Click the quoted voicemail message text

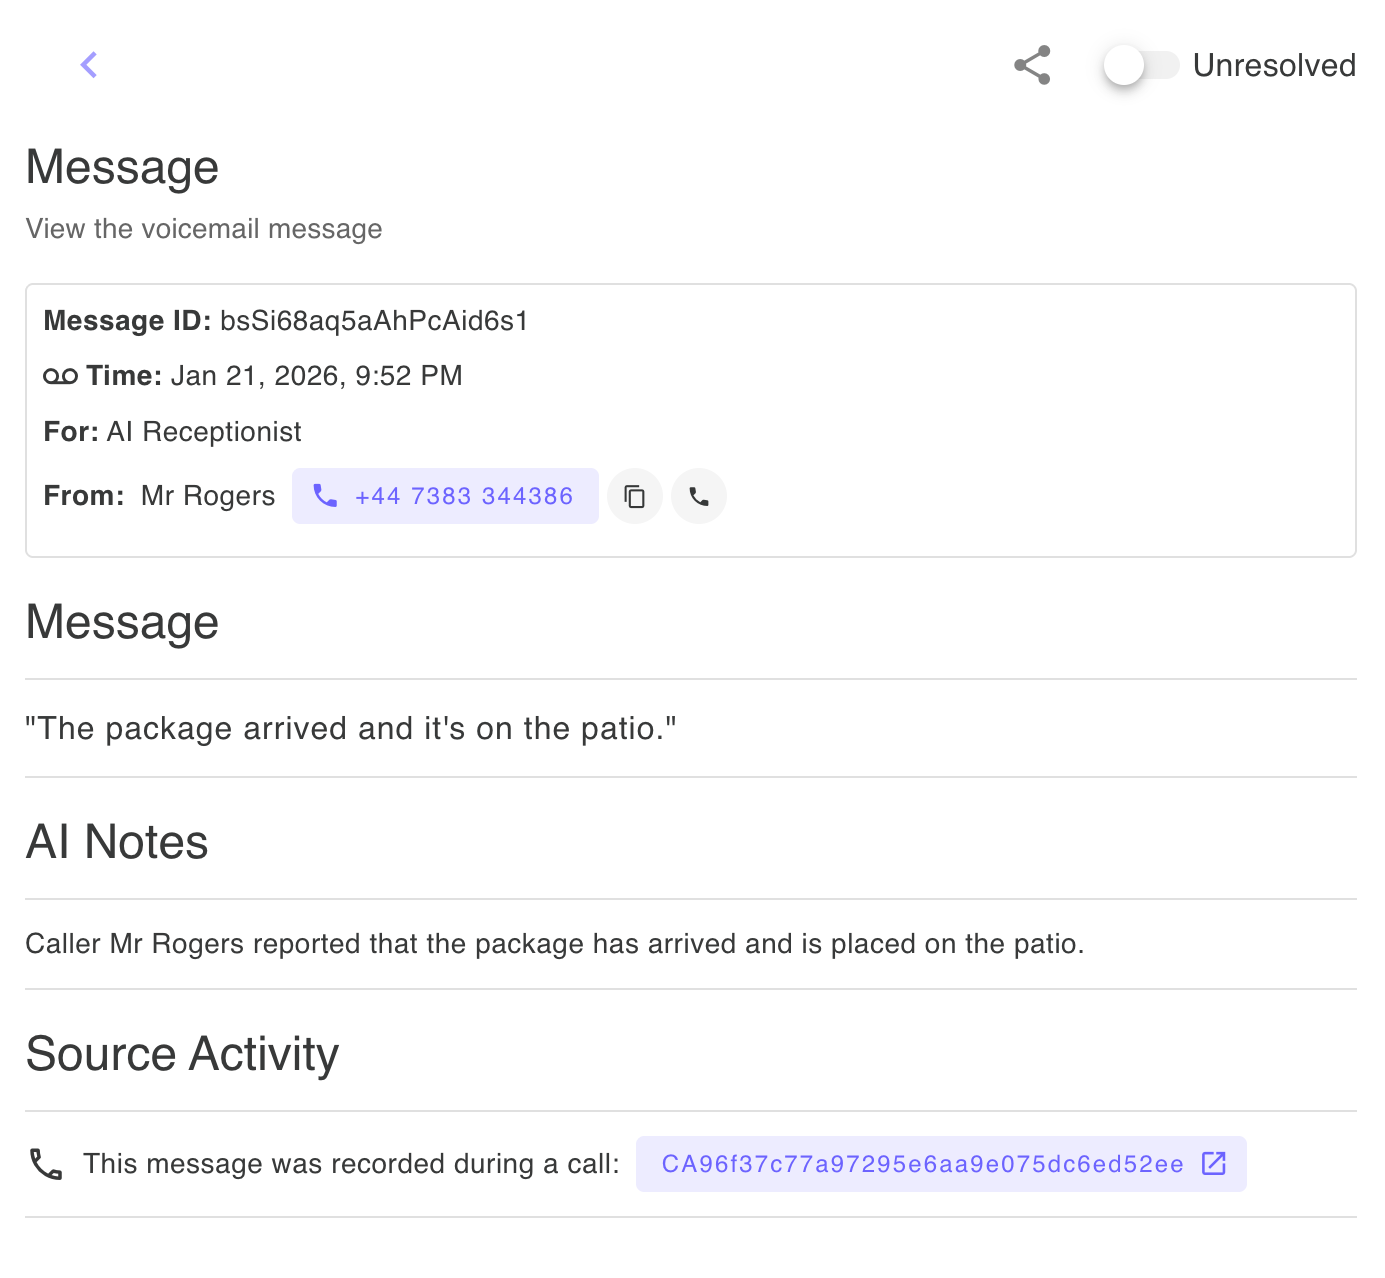351,728
